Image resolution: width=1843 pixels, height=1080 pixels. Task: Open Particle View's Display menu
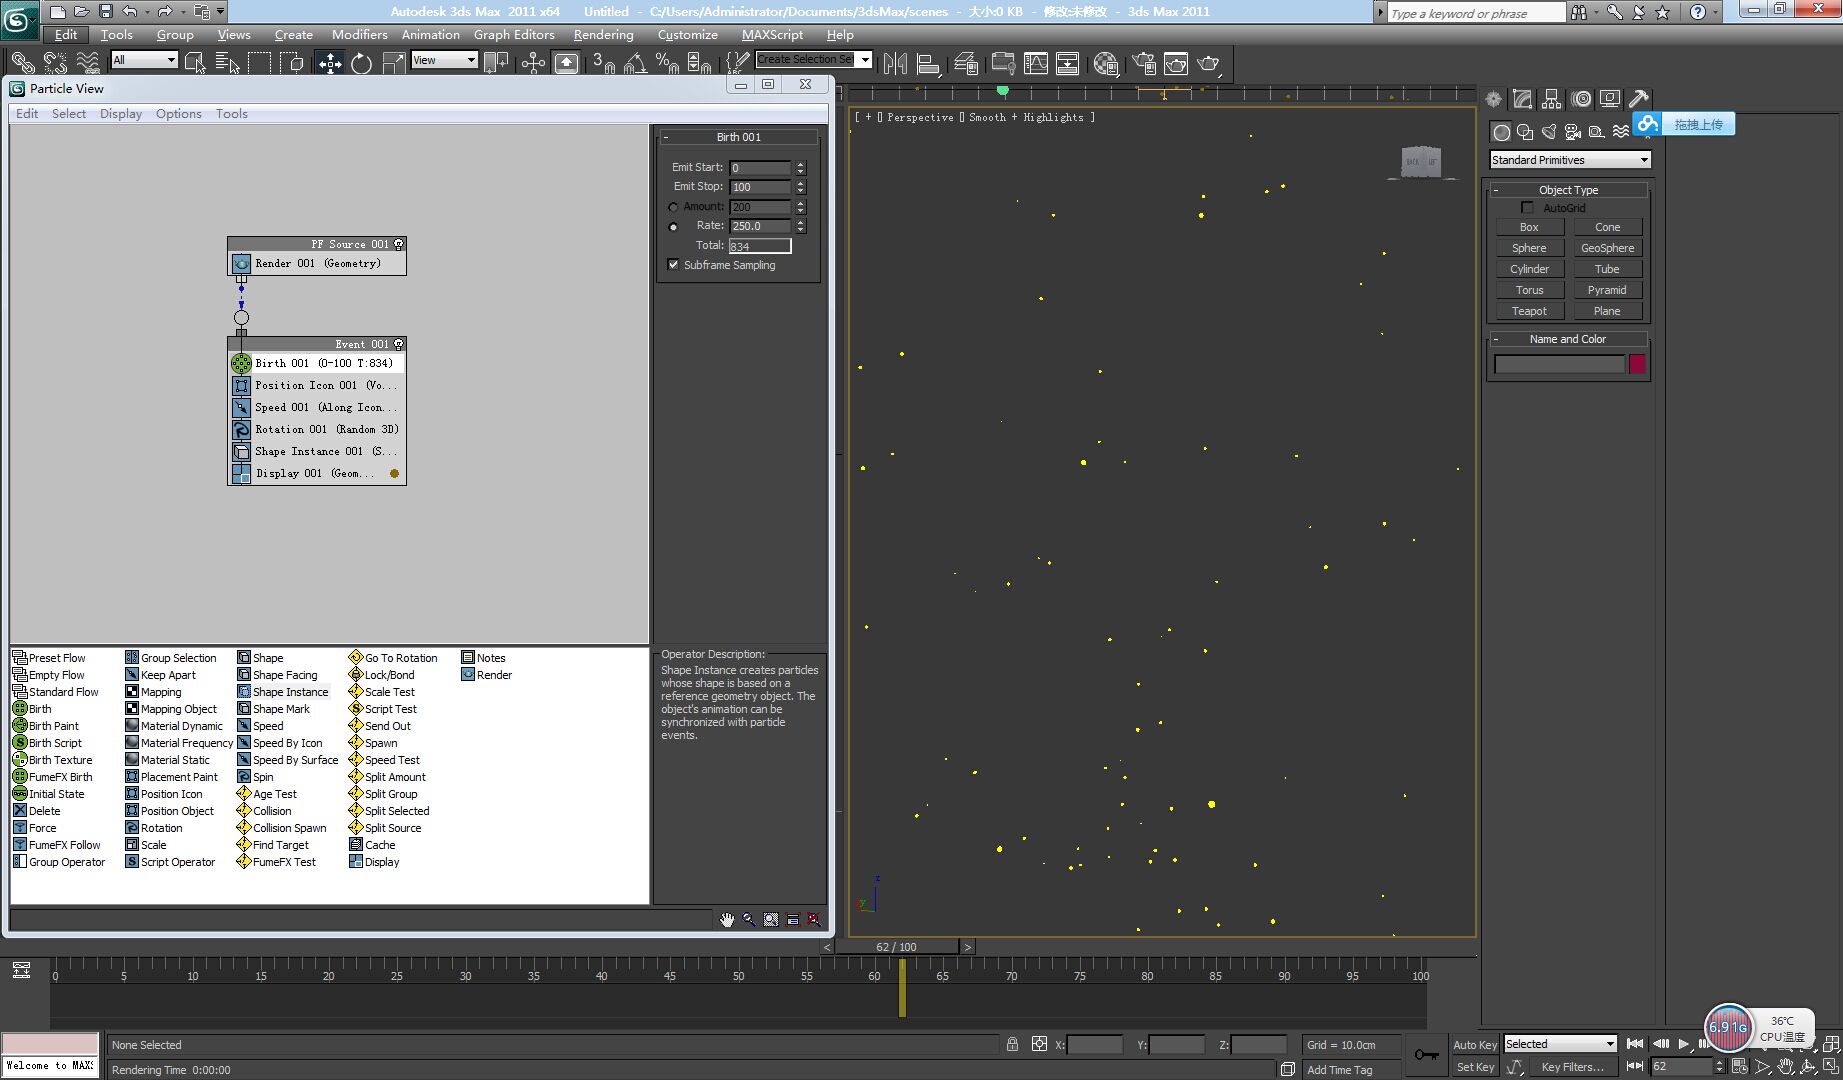pos(121,114)
